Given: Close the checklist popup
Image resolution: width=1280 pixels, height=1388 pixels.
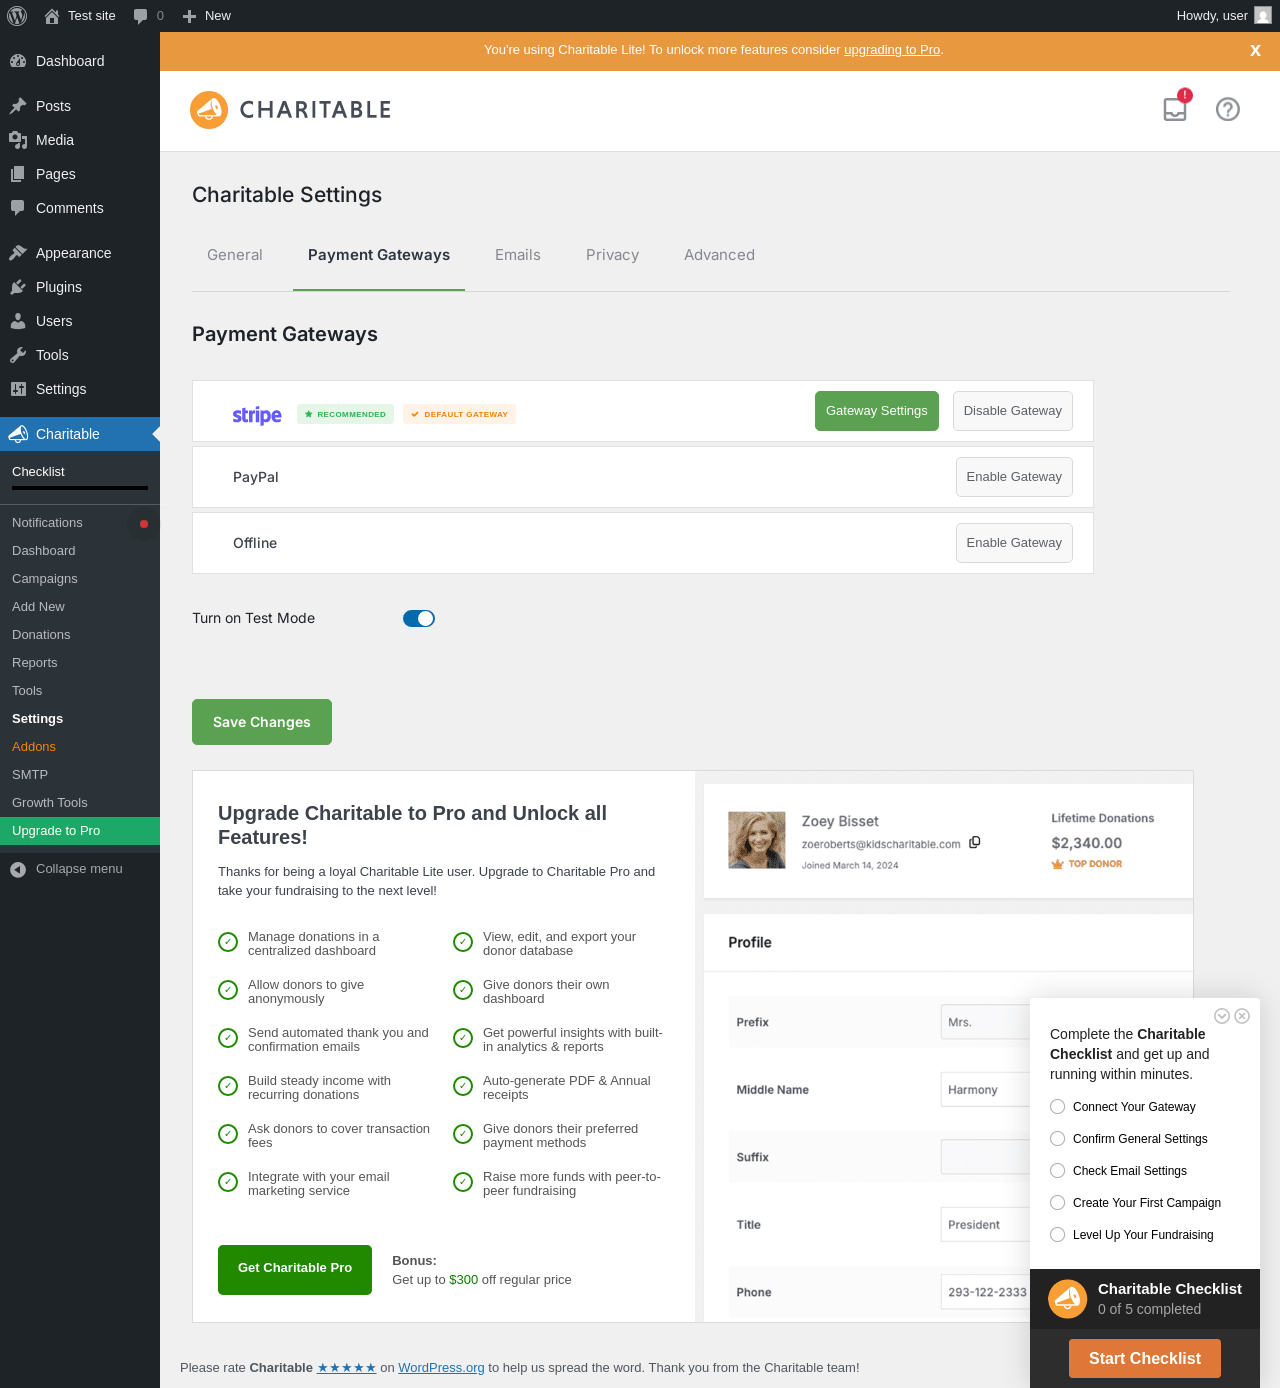Looking at the screenshot, I should pyautogui.click(x=1242, y=1016).
